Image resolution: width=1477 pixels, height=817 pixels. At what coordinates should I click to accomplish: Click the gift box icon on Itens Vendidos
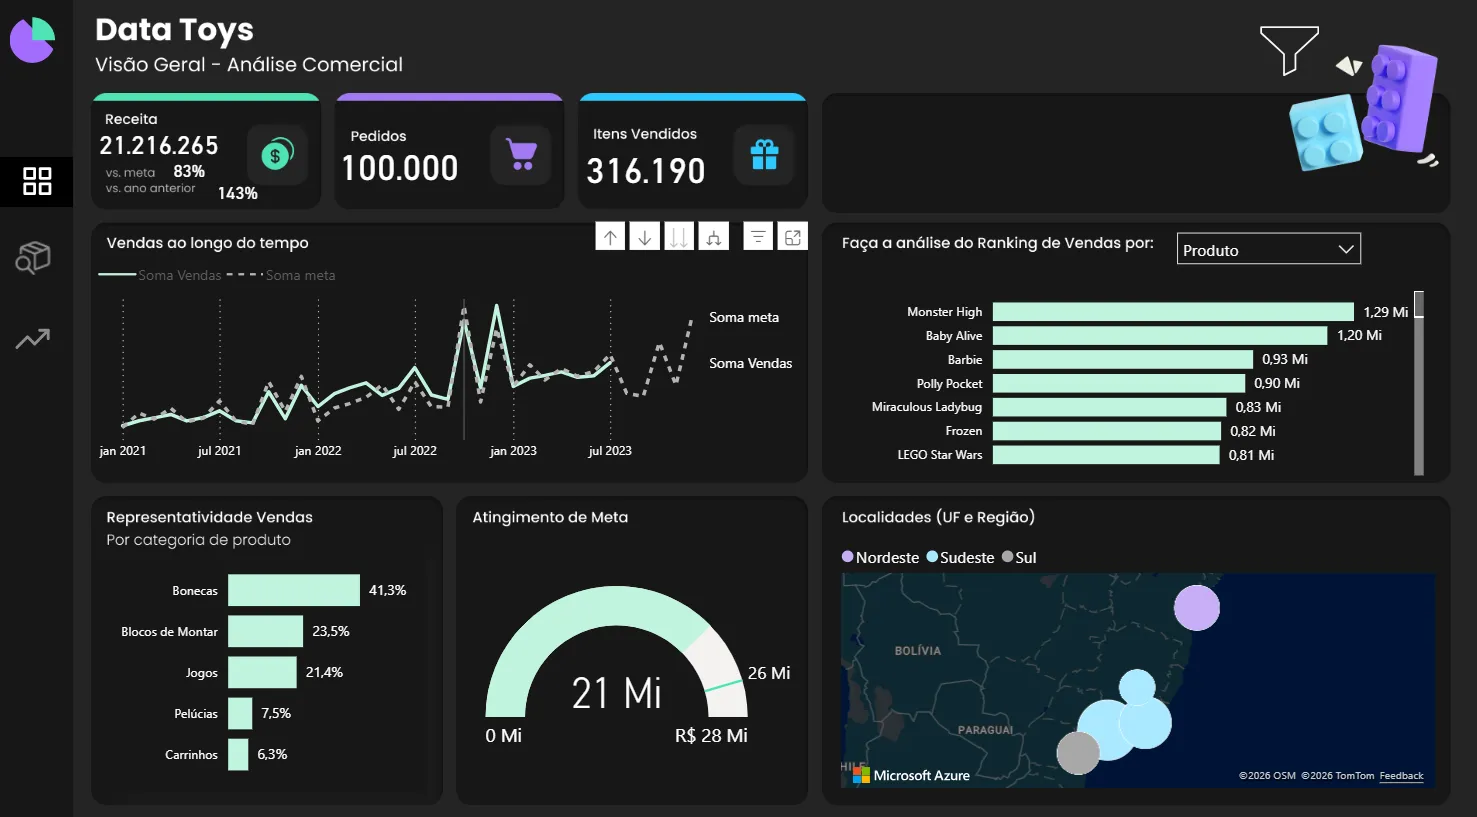coord(764,154)
